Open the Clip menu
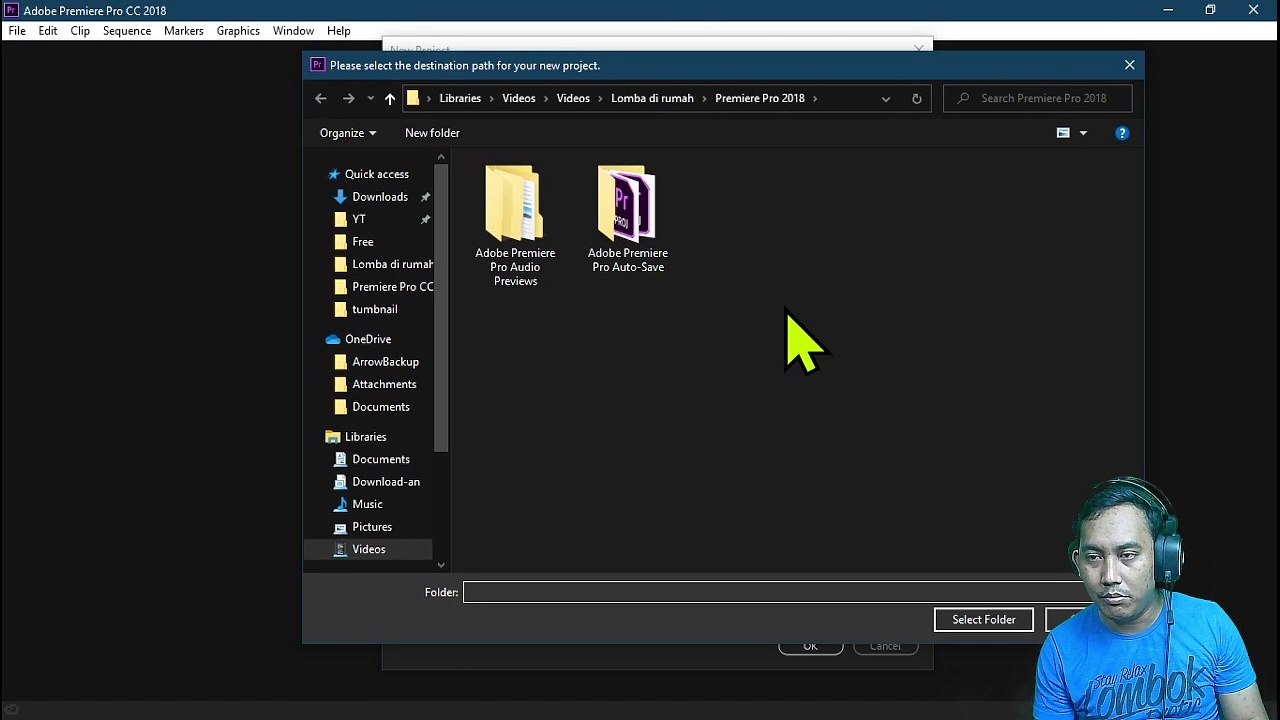Image resolution: width=1280 pixels, height=720 pixels. pos(80,31)
